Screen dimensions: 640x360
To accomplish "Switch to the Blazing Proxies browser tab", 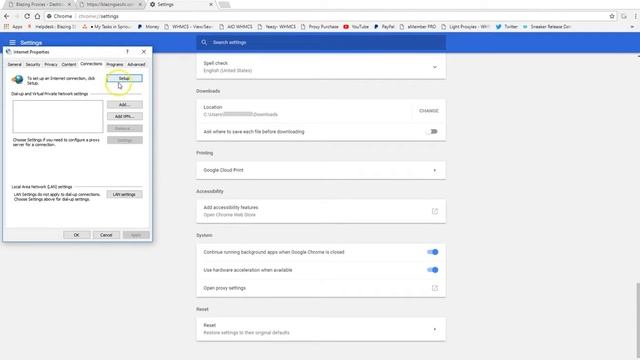I will tap(40, 4).
